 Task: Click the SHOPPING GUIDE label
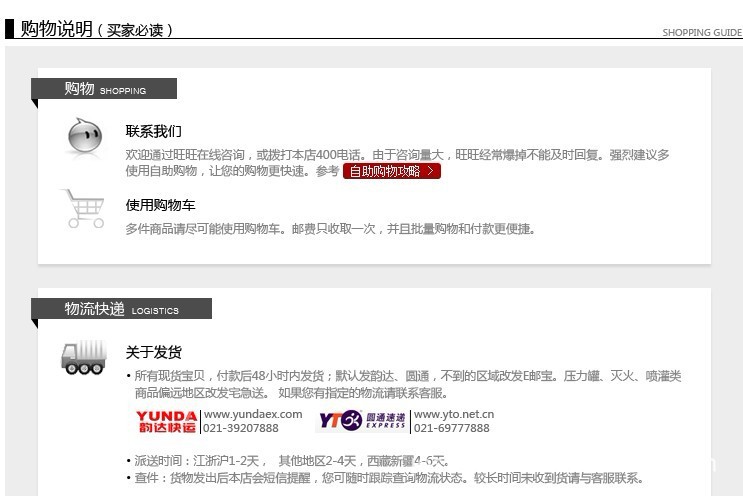(702, 33)
